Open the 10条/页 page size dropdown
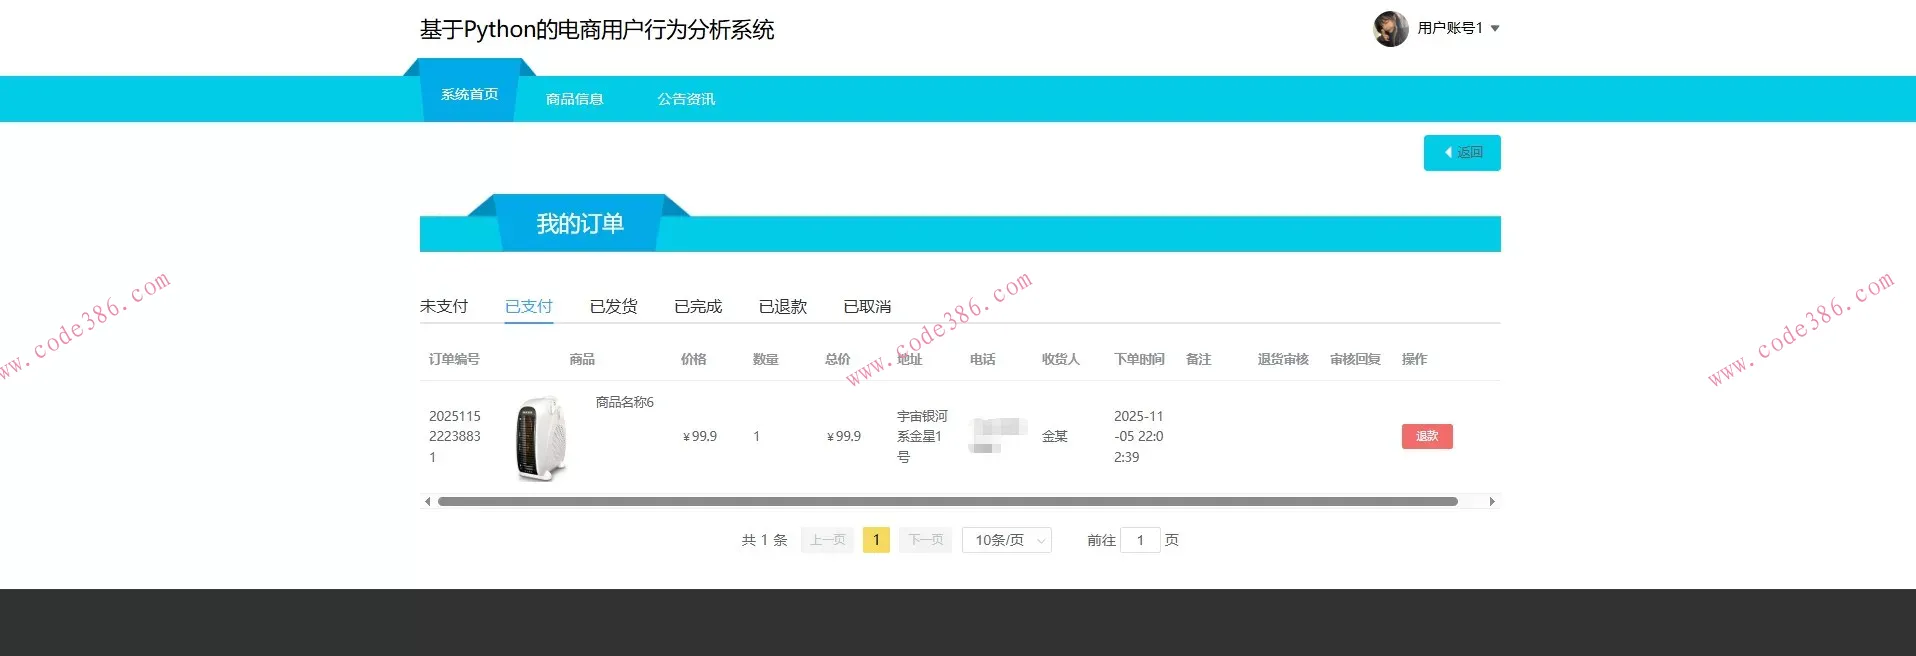This screenshot has width=1916, height=656. (1007, 540)
